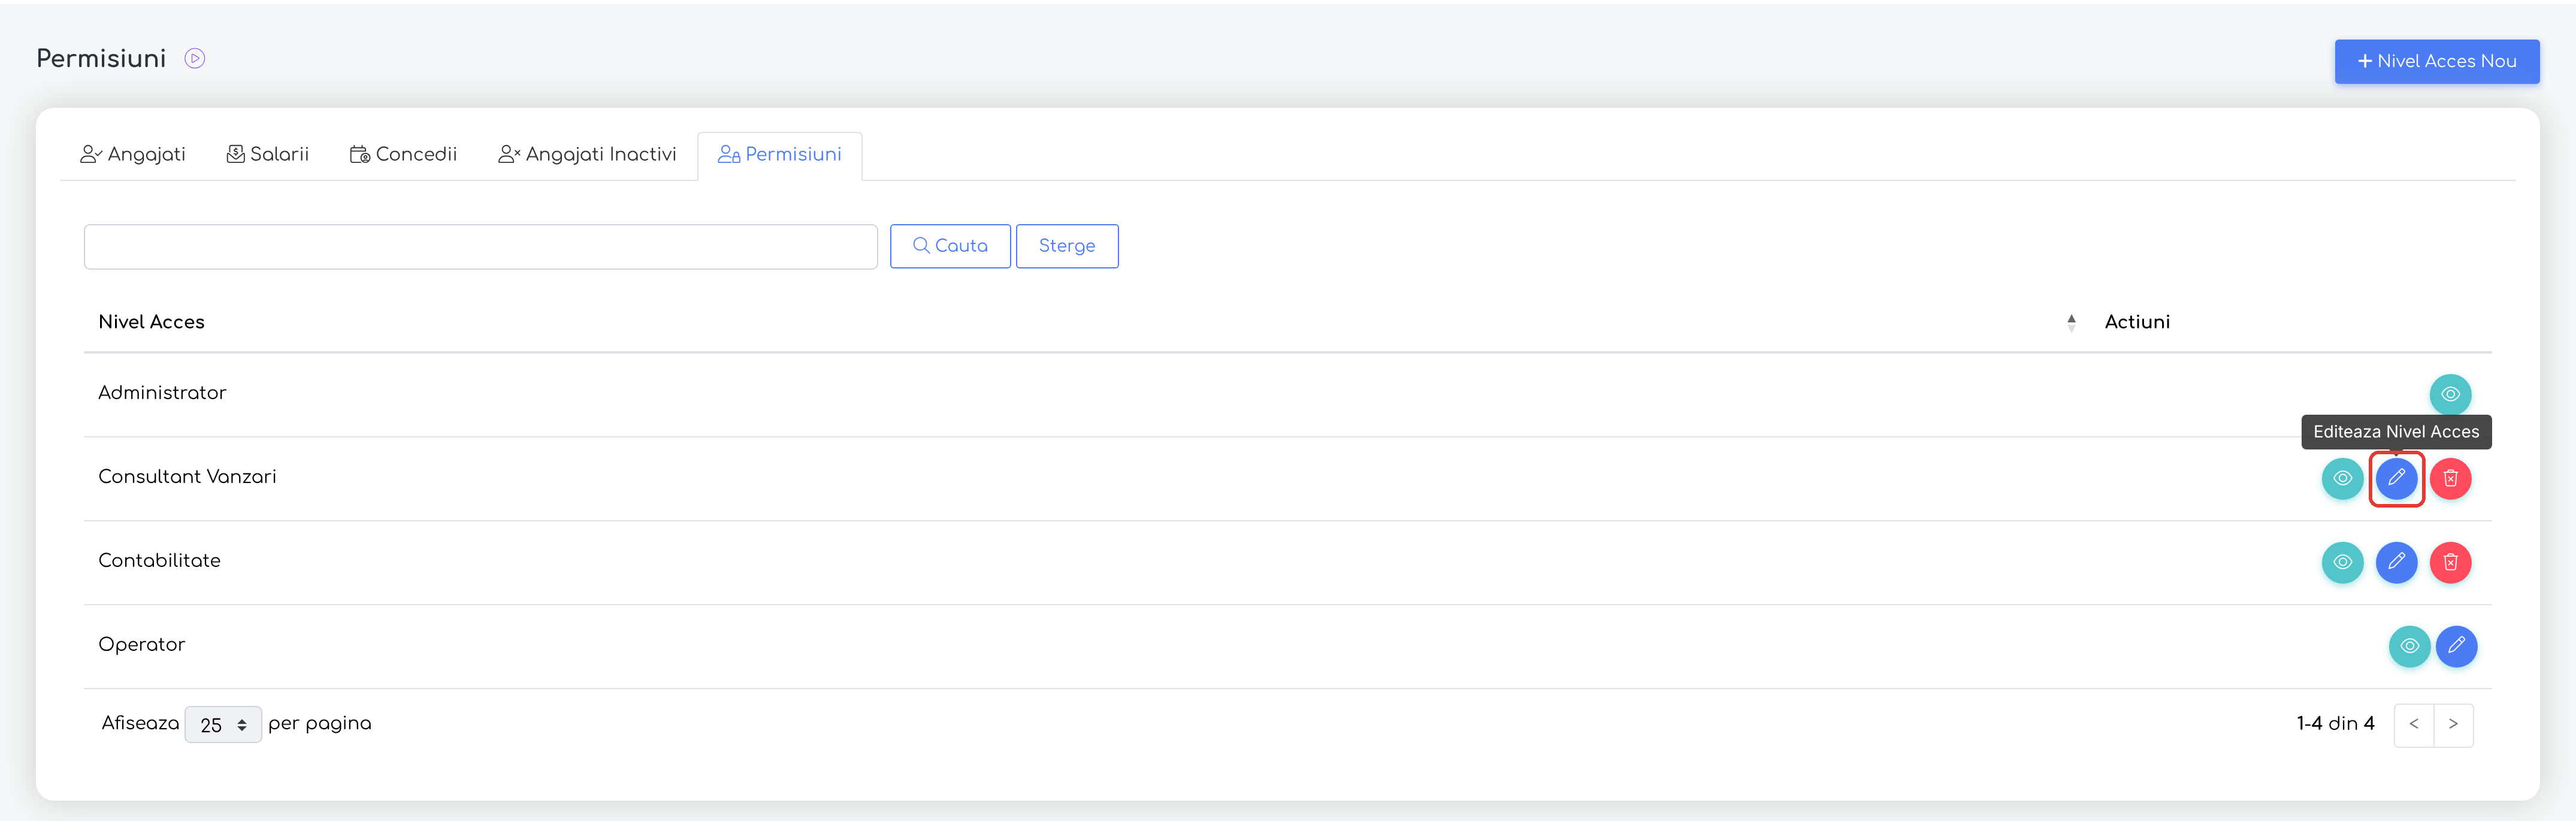Open the rows per page dropdown
Screen dimensions: 2576x821
223,724
